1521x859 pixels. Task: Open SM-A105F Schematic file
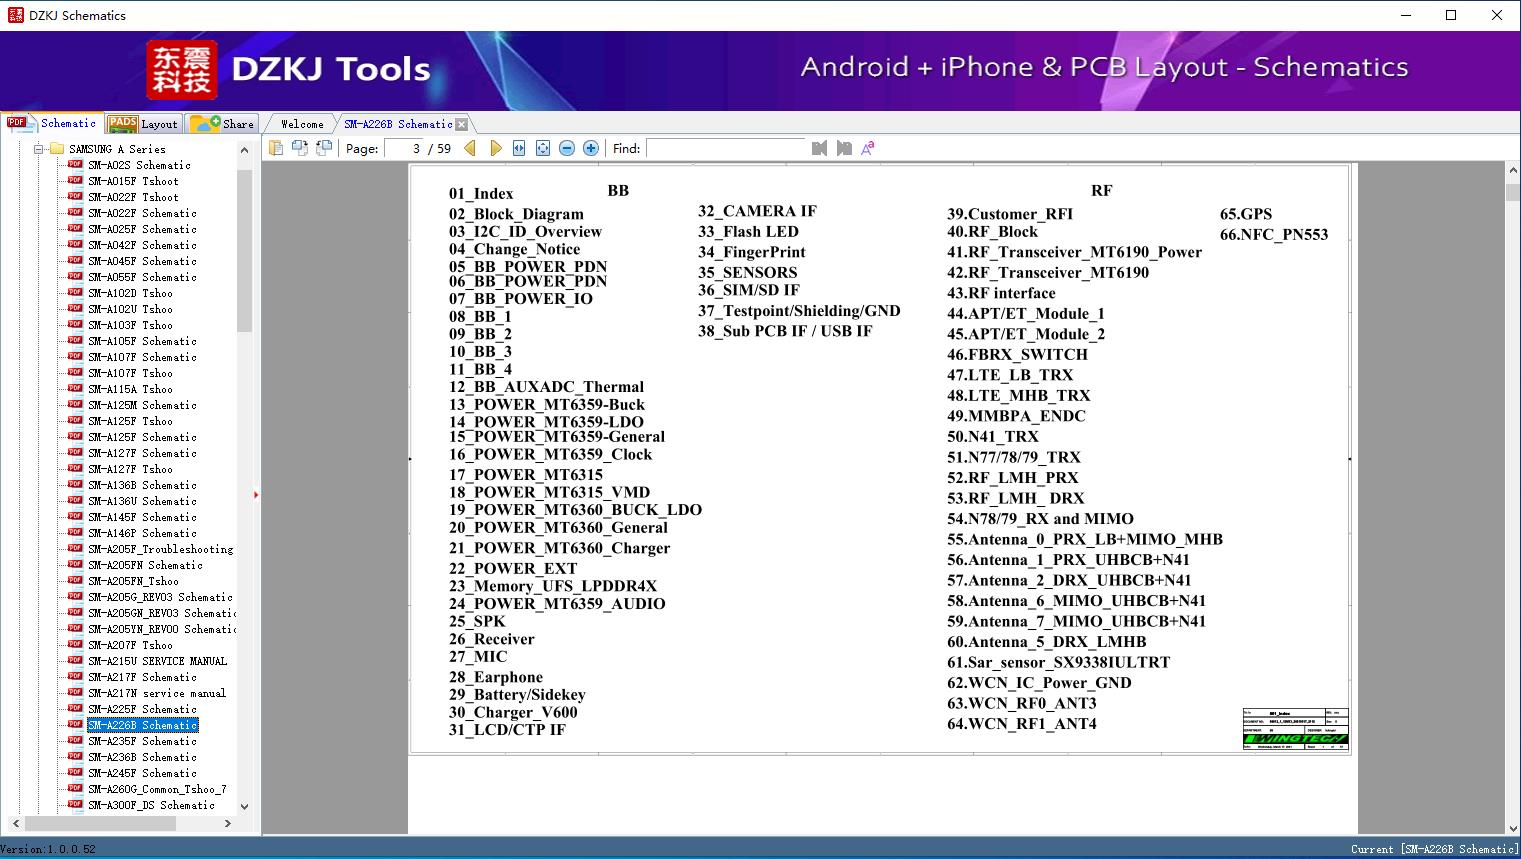point(142,341)
